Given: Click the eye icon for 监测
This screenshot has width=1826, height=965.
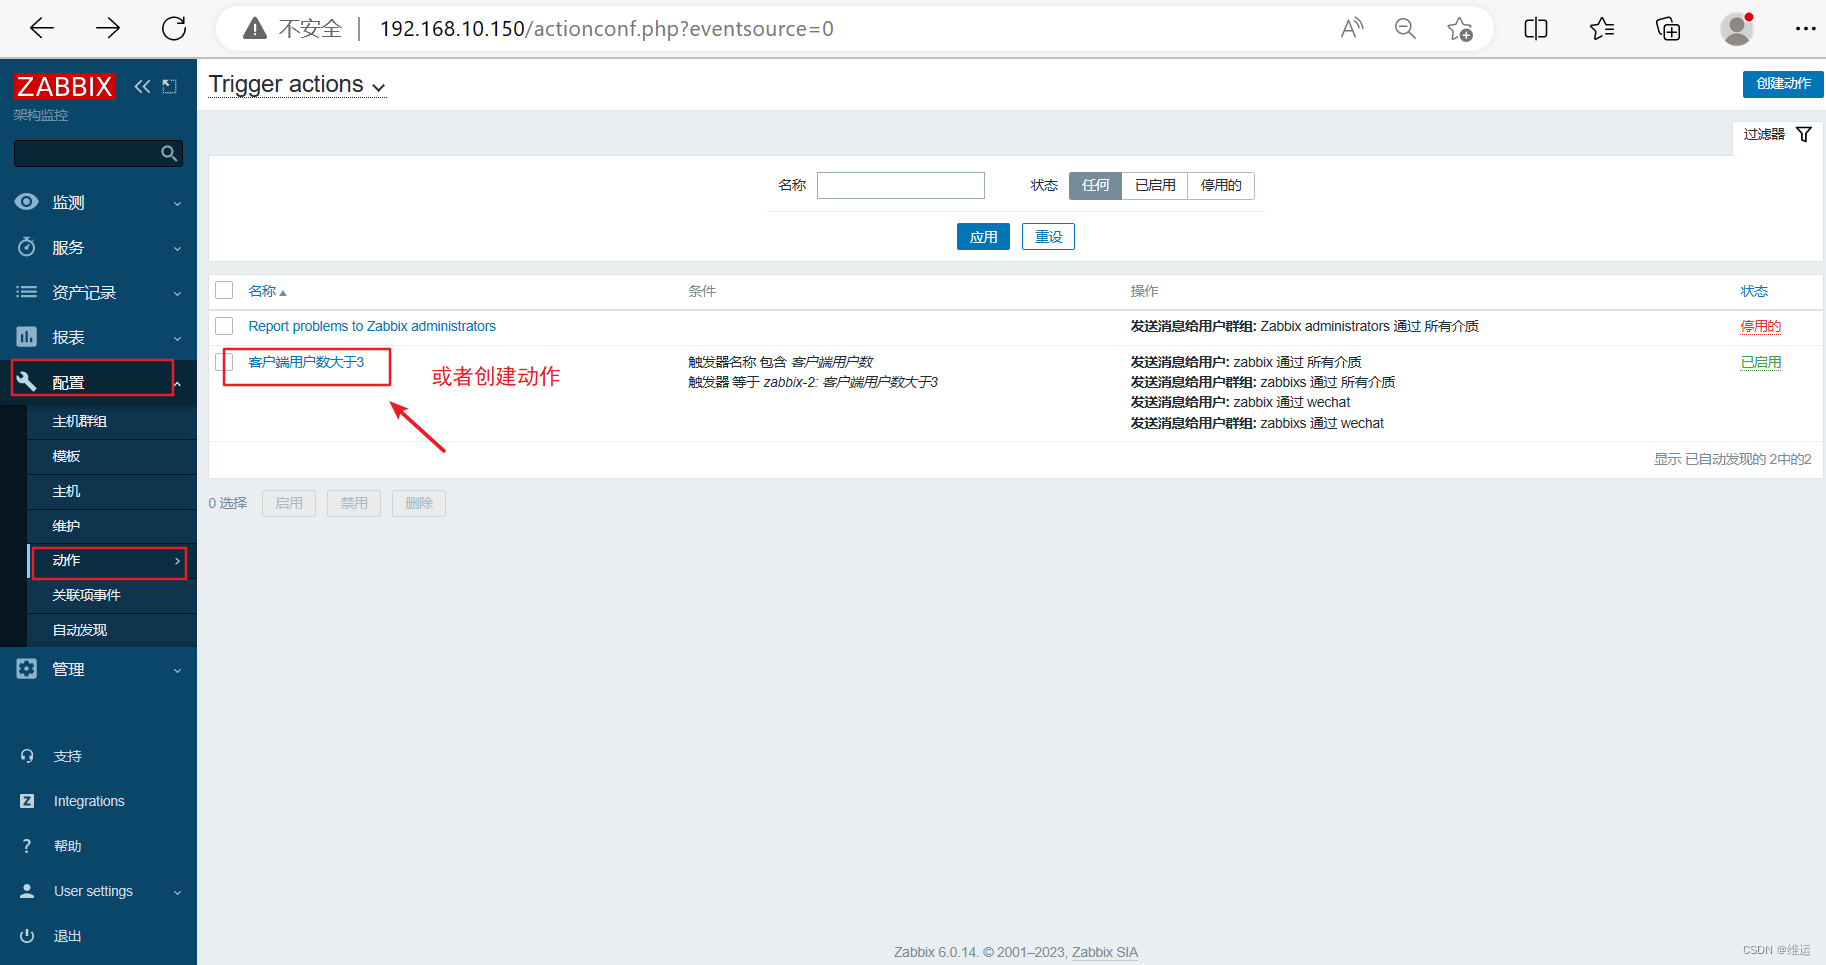Looking at the screenshot, I should tap(27, 202).
